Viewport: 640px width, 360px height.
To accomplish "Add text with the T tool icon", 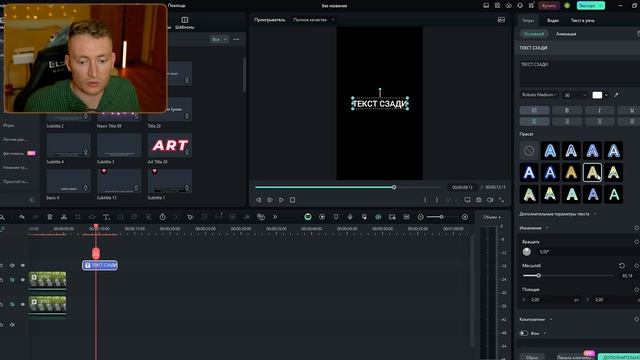I will tap(106, 217).
